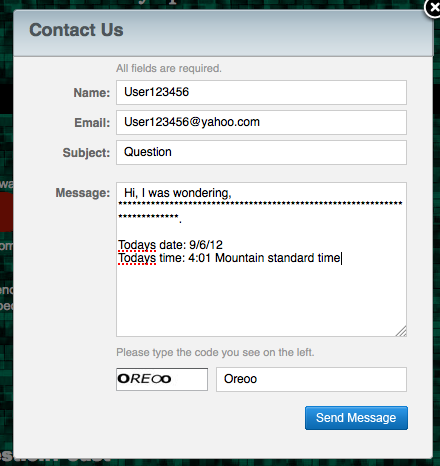
Task: Focus the Name field containing User123456
Action: (261, 92)
